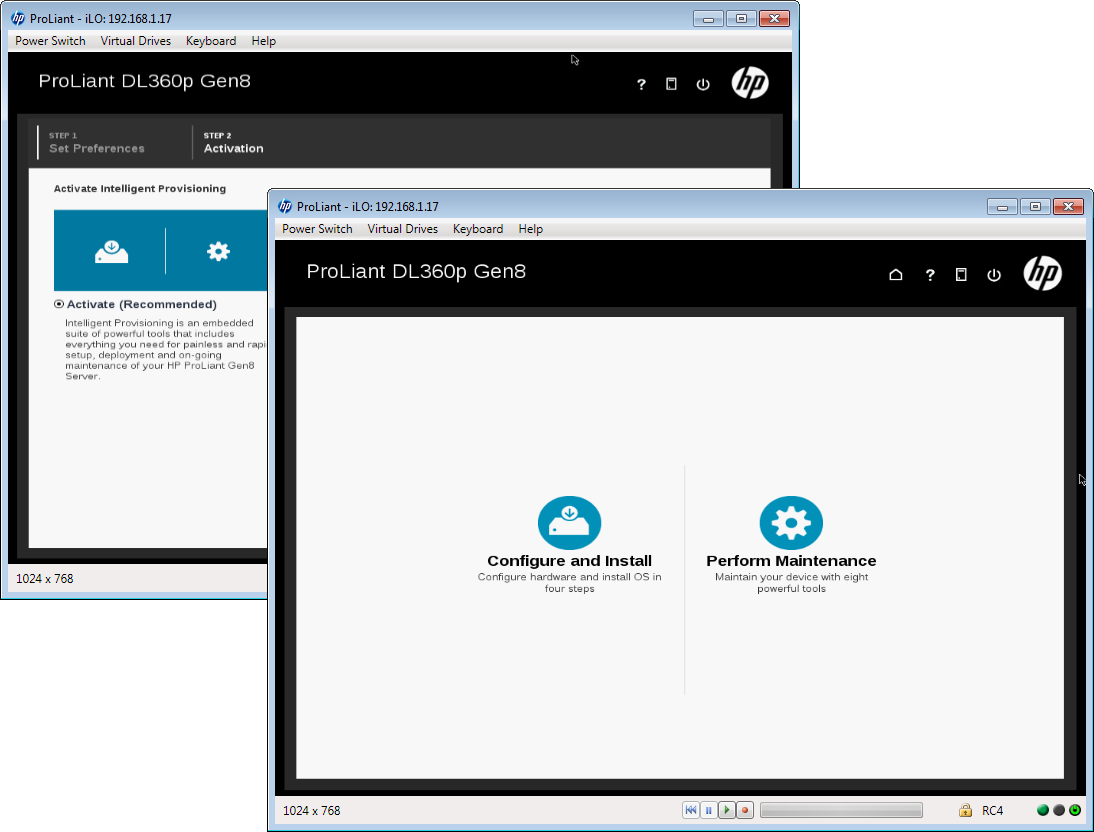Click the Perform Maintenance label
This screenshot has width=1094, height=832.
(x=791, y=563)
